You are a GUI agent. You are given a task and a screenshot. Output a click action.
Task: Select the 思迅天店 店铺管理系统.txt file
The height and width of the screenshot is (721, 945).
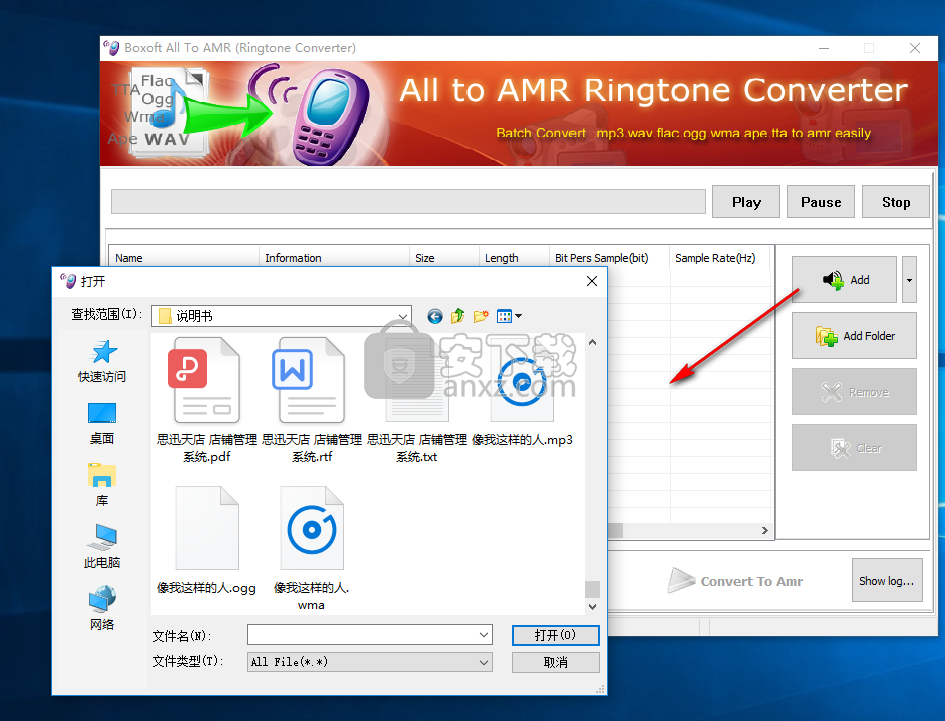pos(416,400)
